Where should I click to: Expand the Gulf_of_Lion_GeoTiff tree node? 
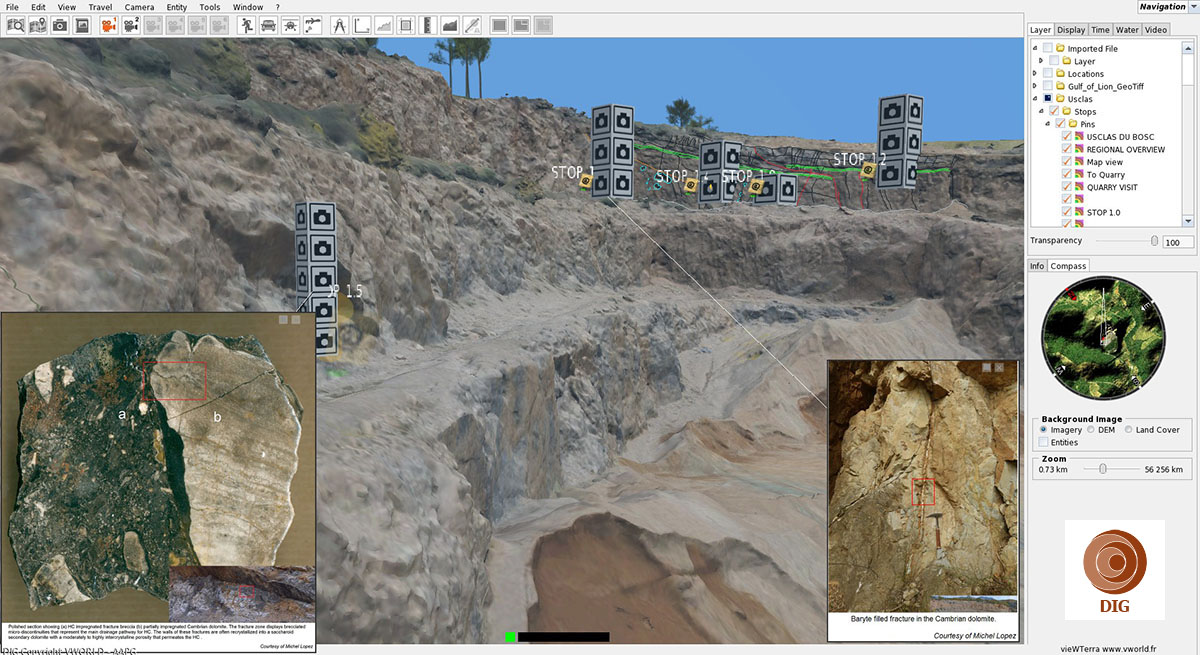pos(1035,87)
